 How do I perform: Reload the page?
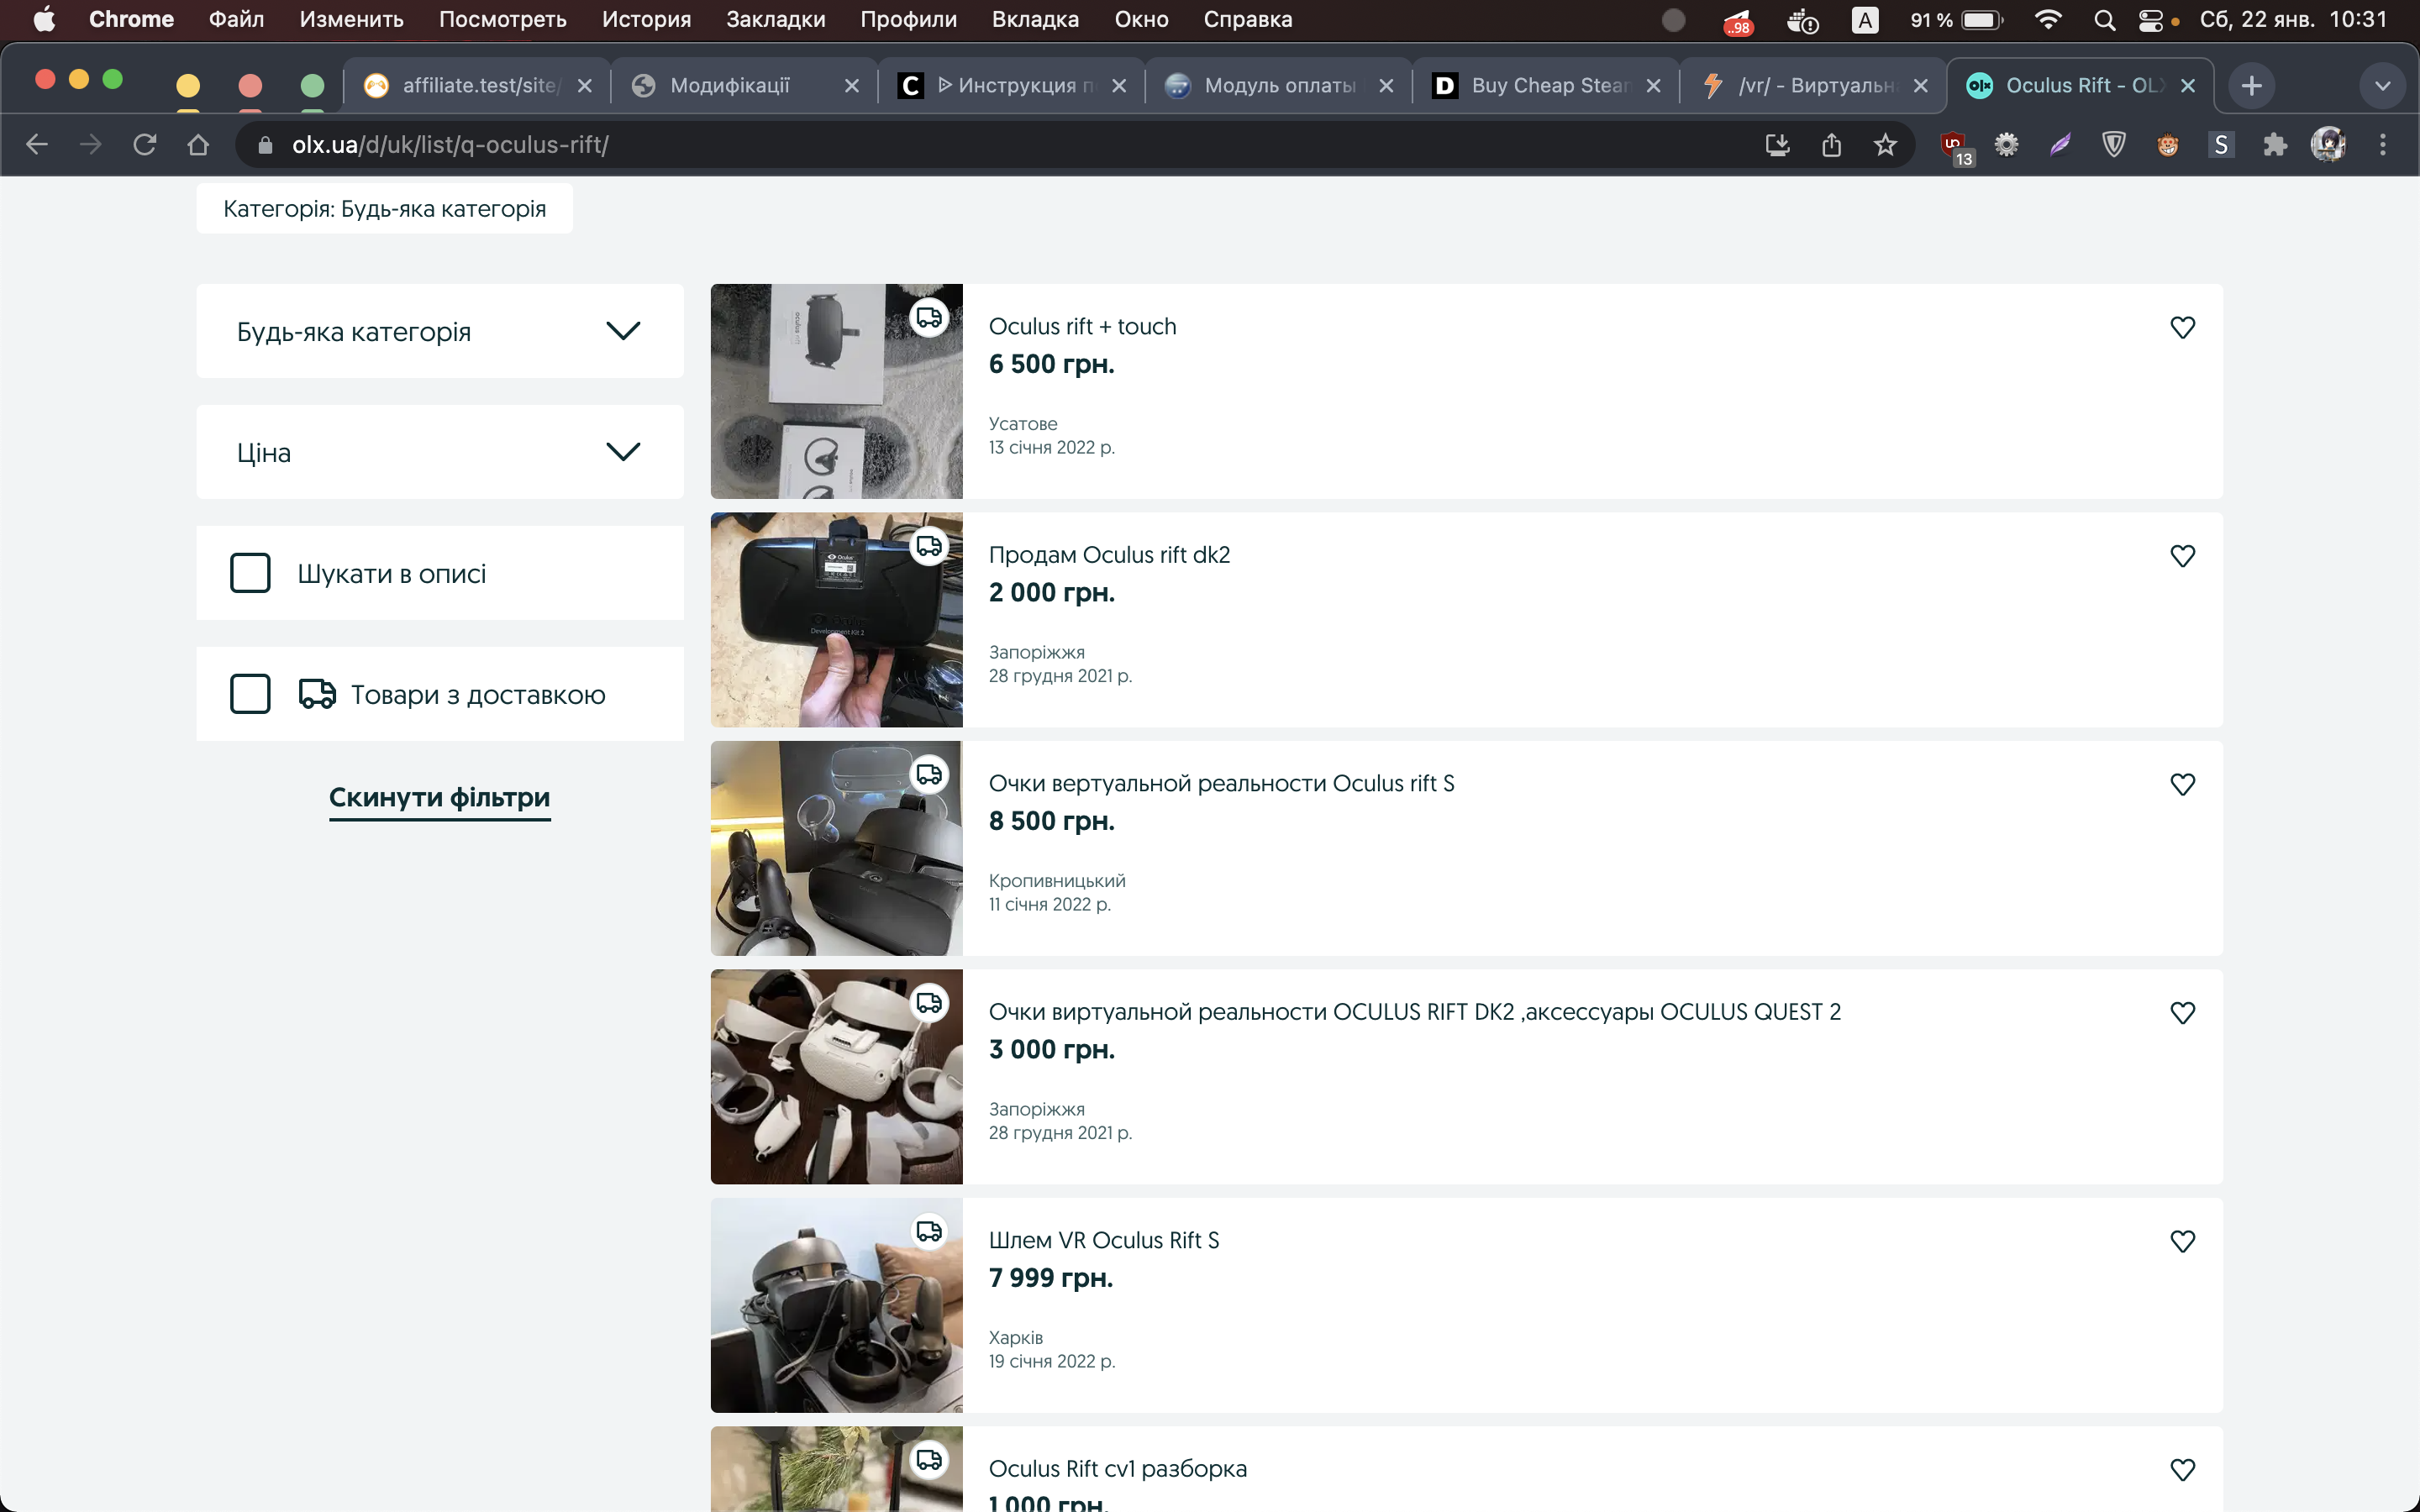pos(145,145)
